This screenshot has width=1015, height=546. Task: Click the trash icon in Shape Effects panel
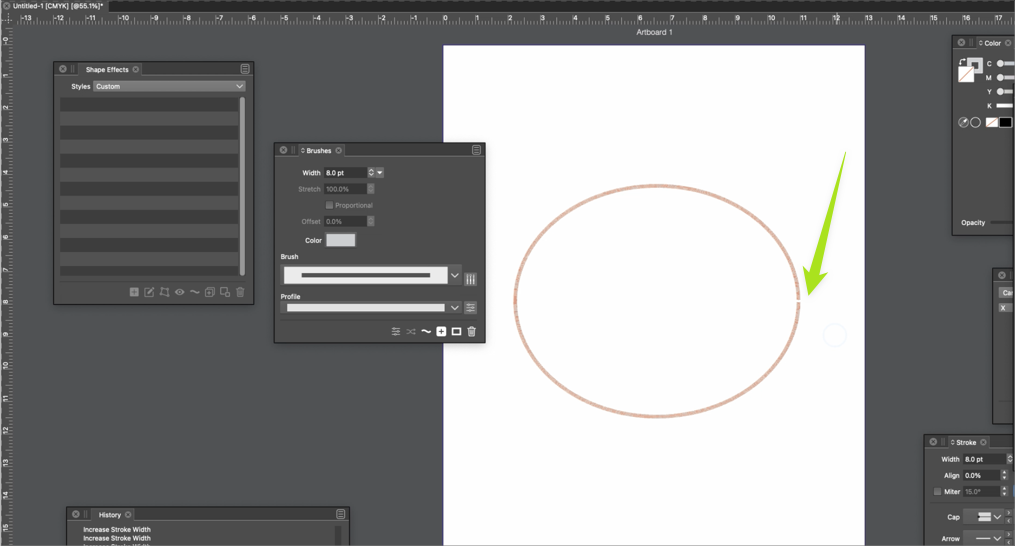point(240,293)
